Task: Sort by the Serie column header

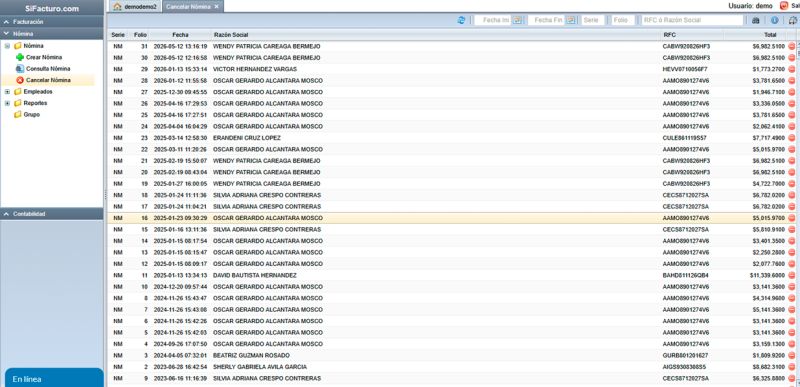Action: coord(118,35)
